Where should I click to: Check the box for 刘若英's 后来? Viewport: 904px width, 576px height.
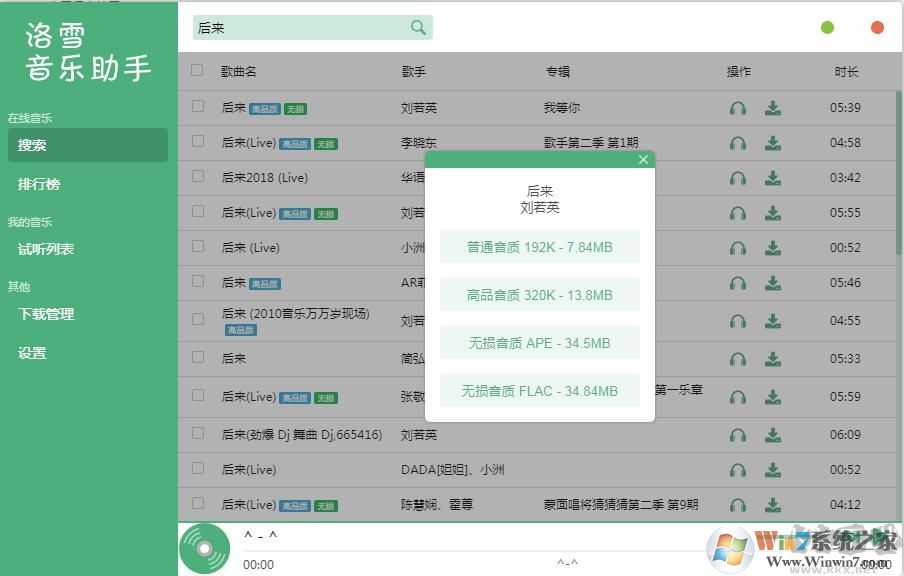coord(197,107)
